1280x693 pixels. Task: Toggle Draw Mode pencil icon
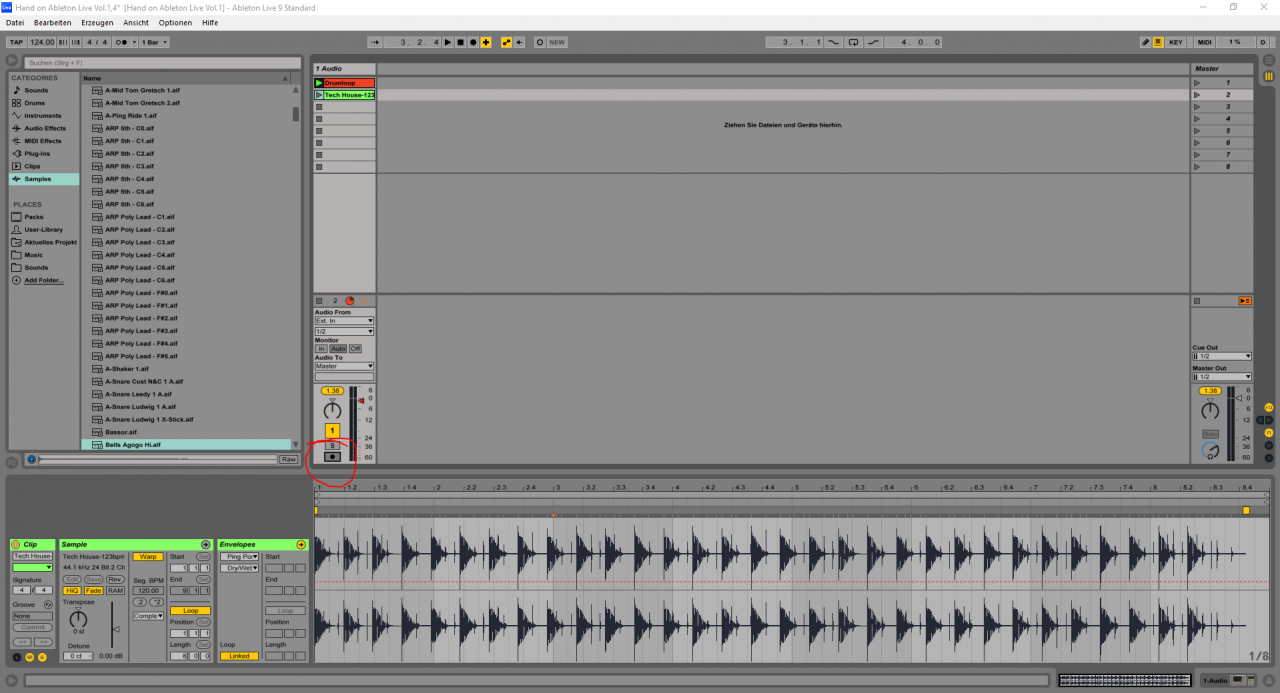(x=1146, y=42)
